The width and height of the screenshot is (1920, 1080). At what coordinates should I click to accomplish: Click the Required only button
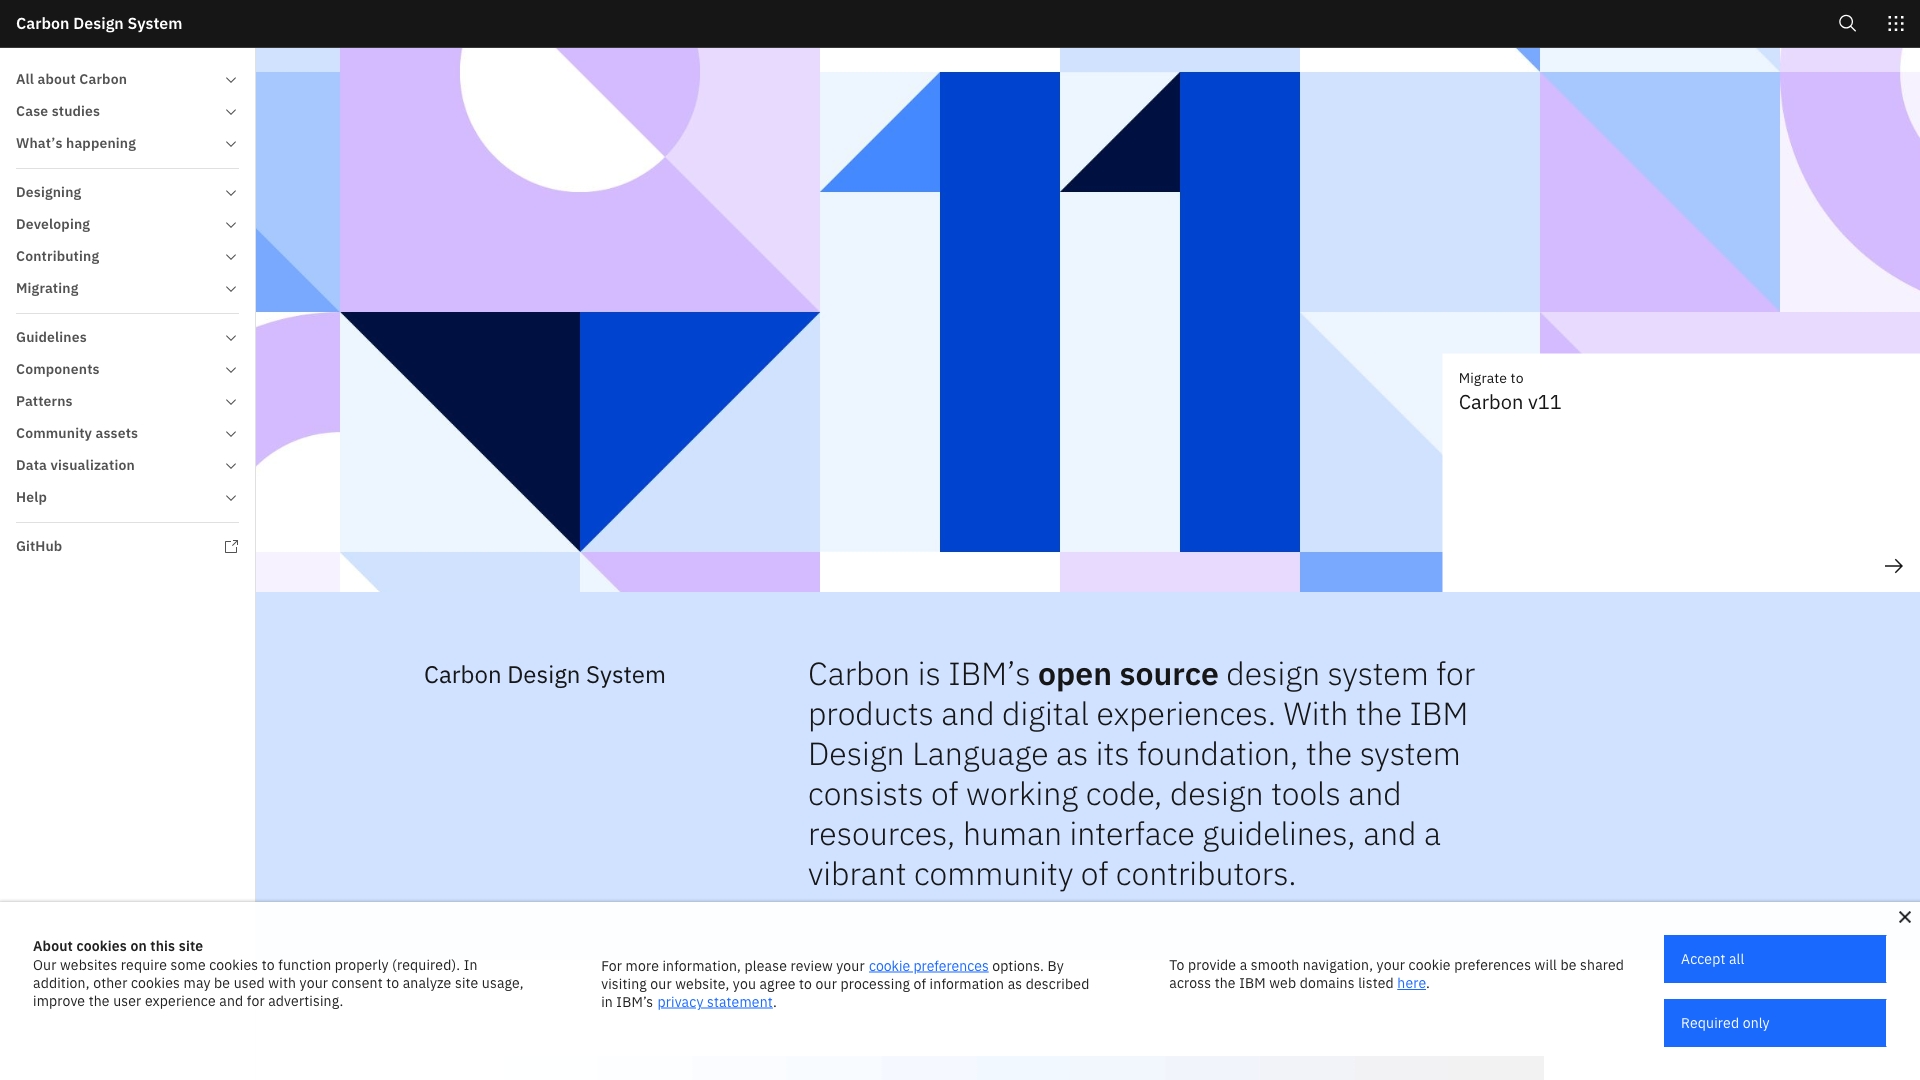point(1773,1023)
